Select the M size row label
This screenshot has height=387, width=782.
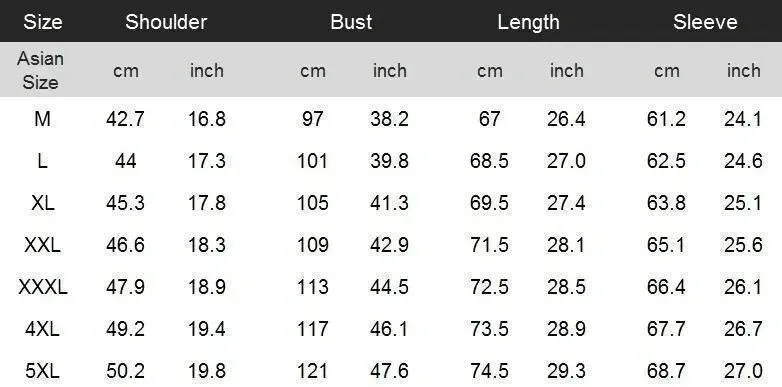[42, 119]
